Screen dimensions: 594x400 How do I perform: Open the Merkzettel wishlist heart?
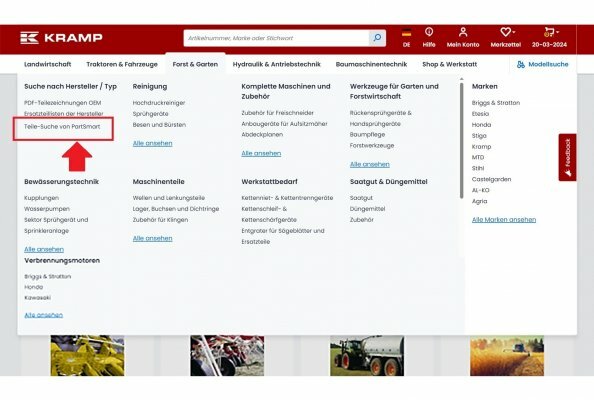point(506,38)
